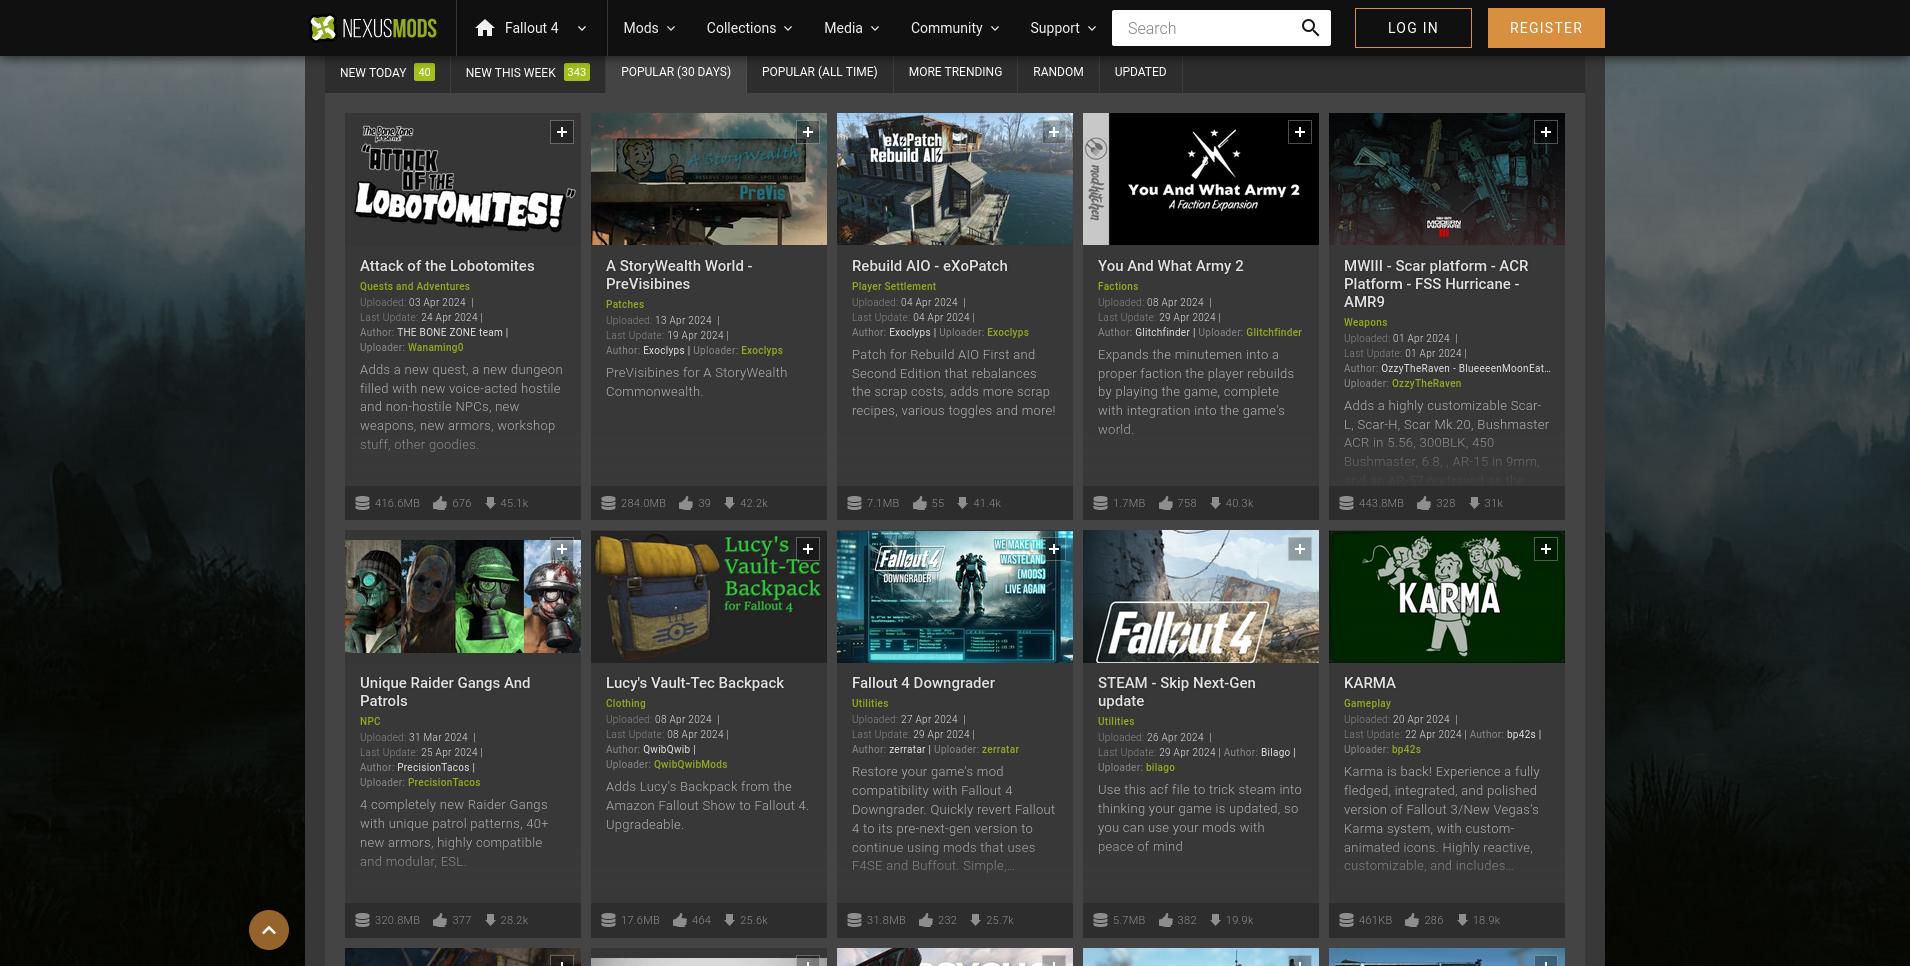This screenshot has height=966, width=1910.
Task: Expand the Mods menu
Action: point(649,28)
